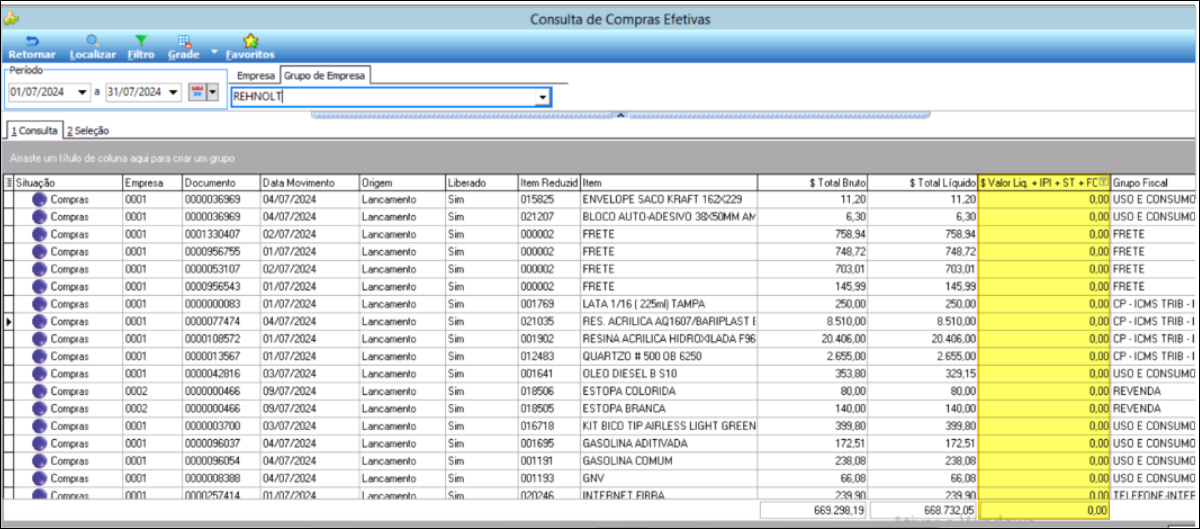Select item OLEO DIESEL B S10
Viewport: 1200px width, 529px height.
tap(668, 374)
